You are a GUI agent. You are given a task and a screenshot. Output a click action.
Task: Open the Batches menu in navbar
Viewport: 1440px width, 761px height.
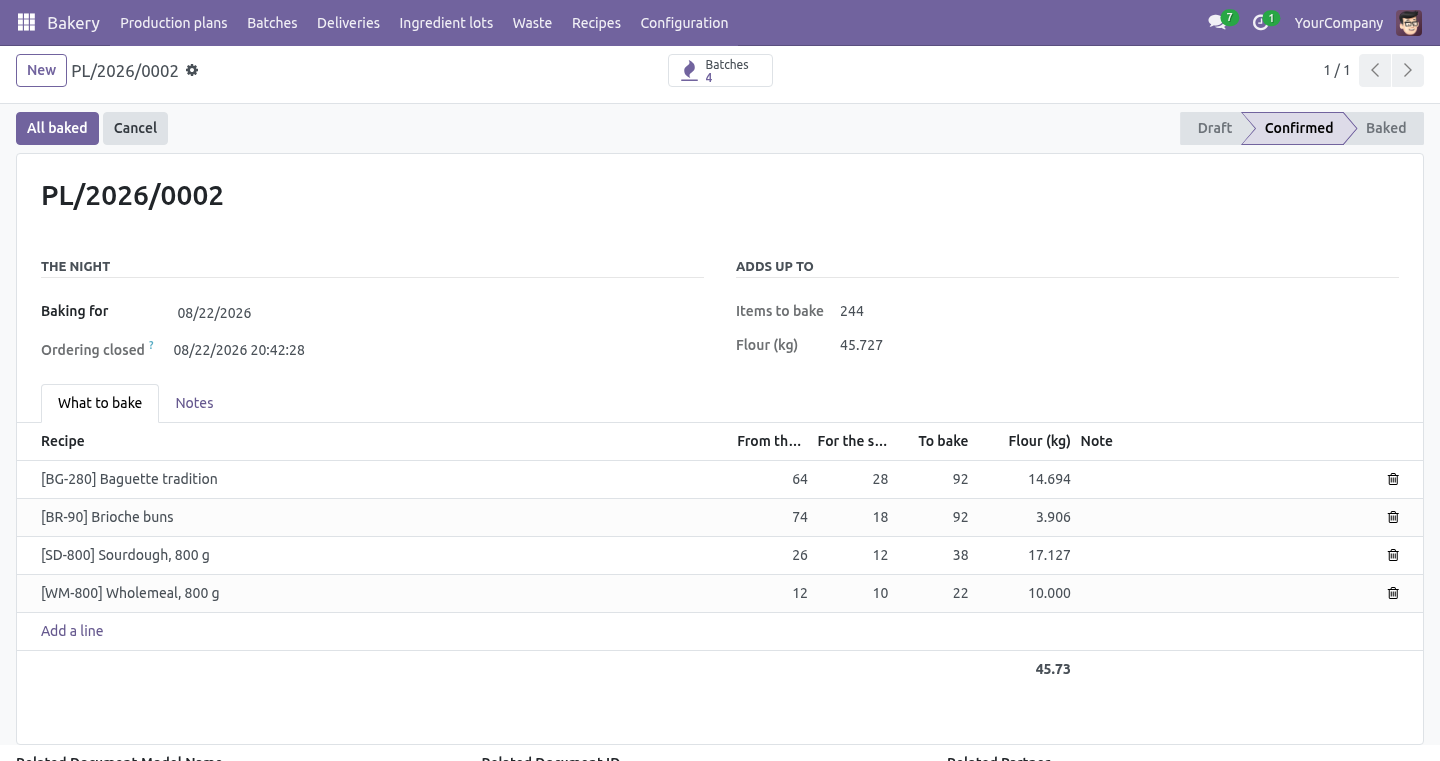[272, 22]
